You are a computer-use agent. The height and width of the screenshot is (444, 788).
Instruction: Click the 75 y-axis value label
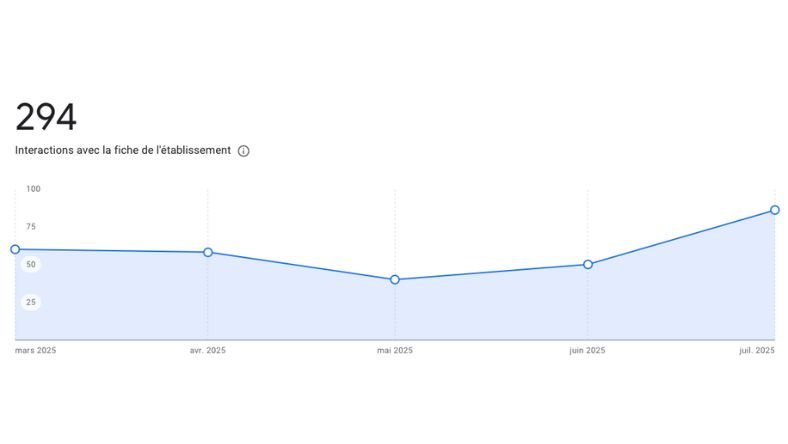pyautogui.click(x=31, y=227)
